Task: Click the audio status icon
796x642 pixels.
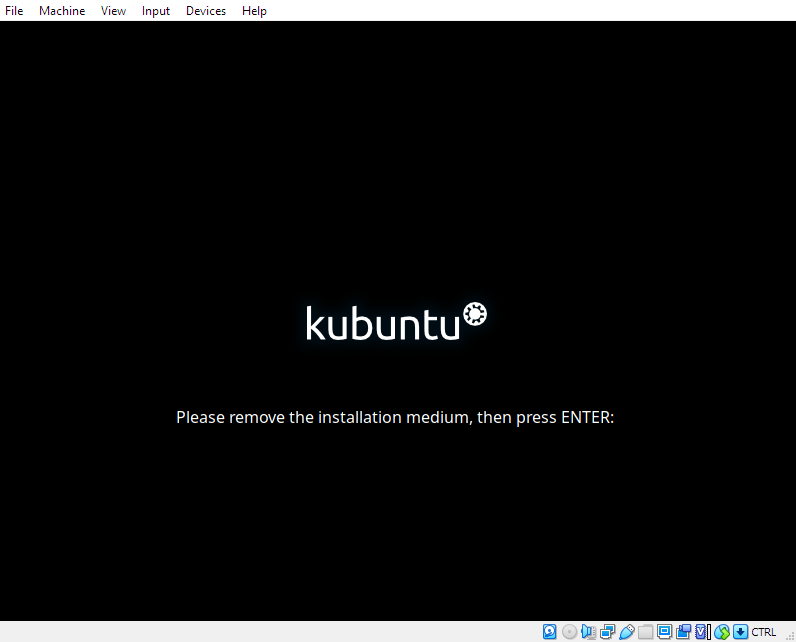Action: click(x=588, y=632)
